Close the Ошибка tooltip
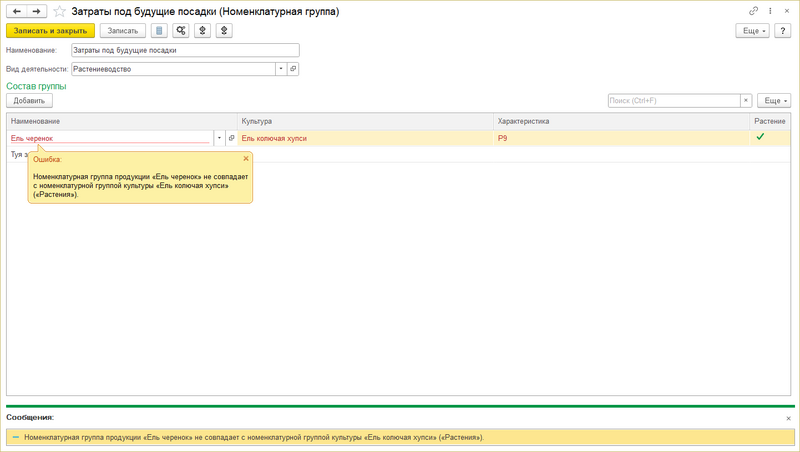Viewport: 800px width, 452px height. coord(246,159)
